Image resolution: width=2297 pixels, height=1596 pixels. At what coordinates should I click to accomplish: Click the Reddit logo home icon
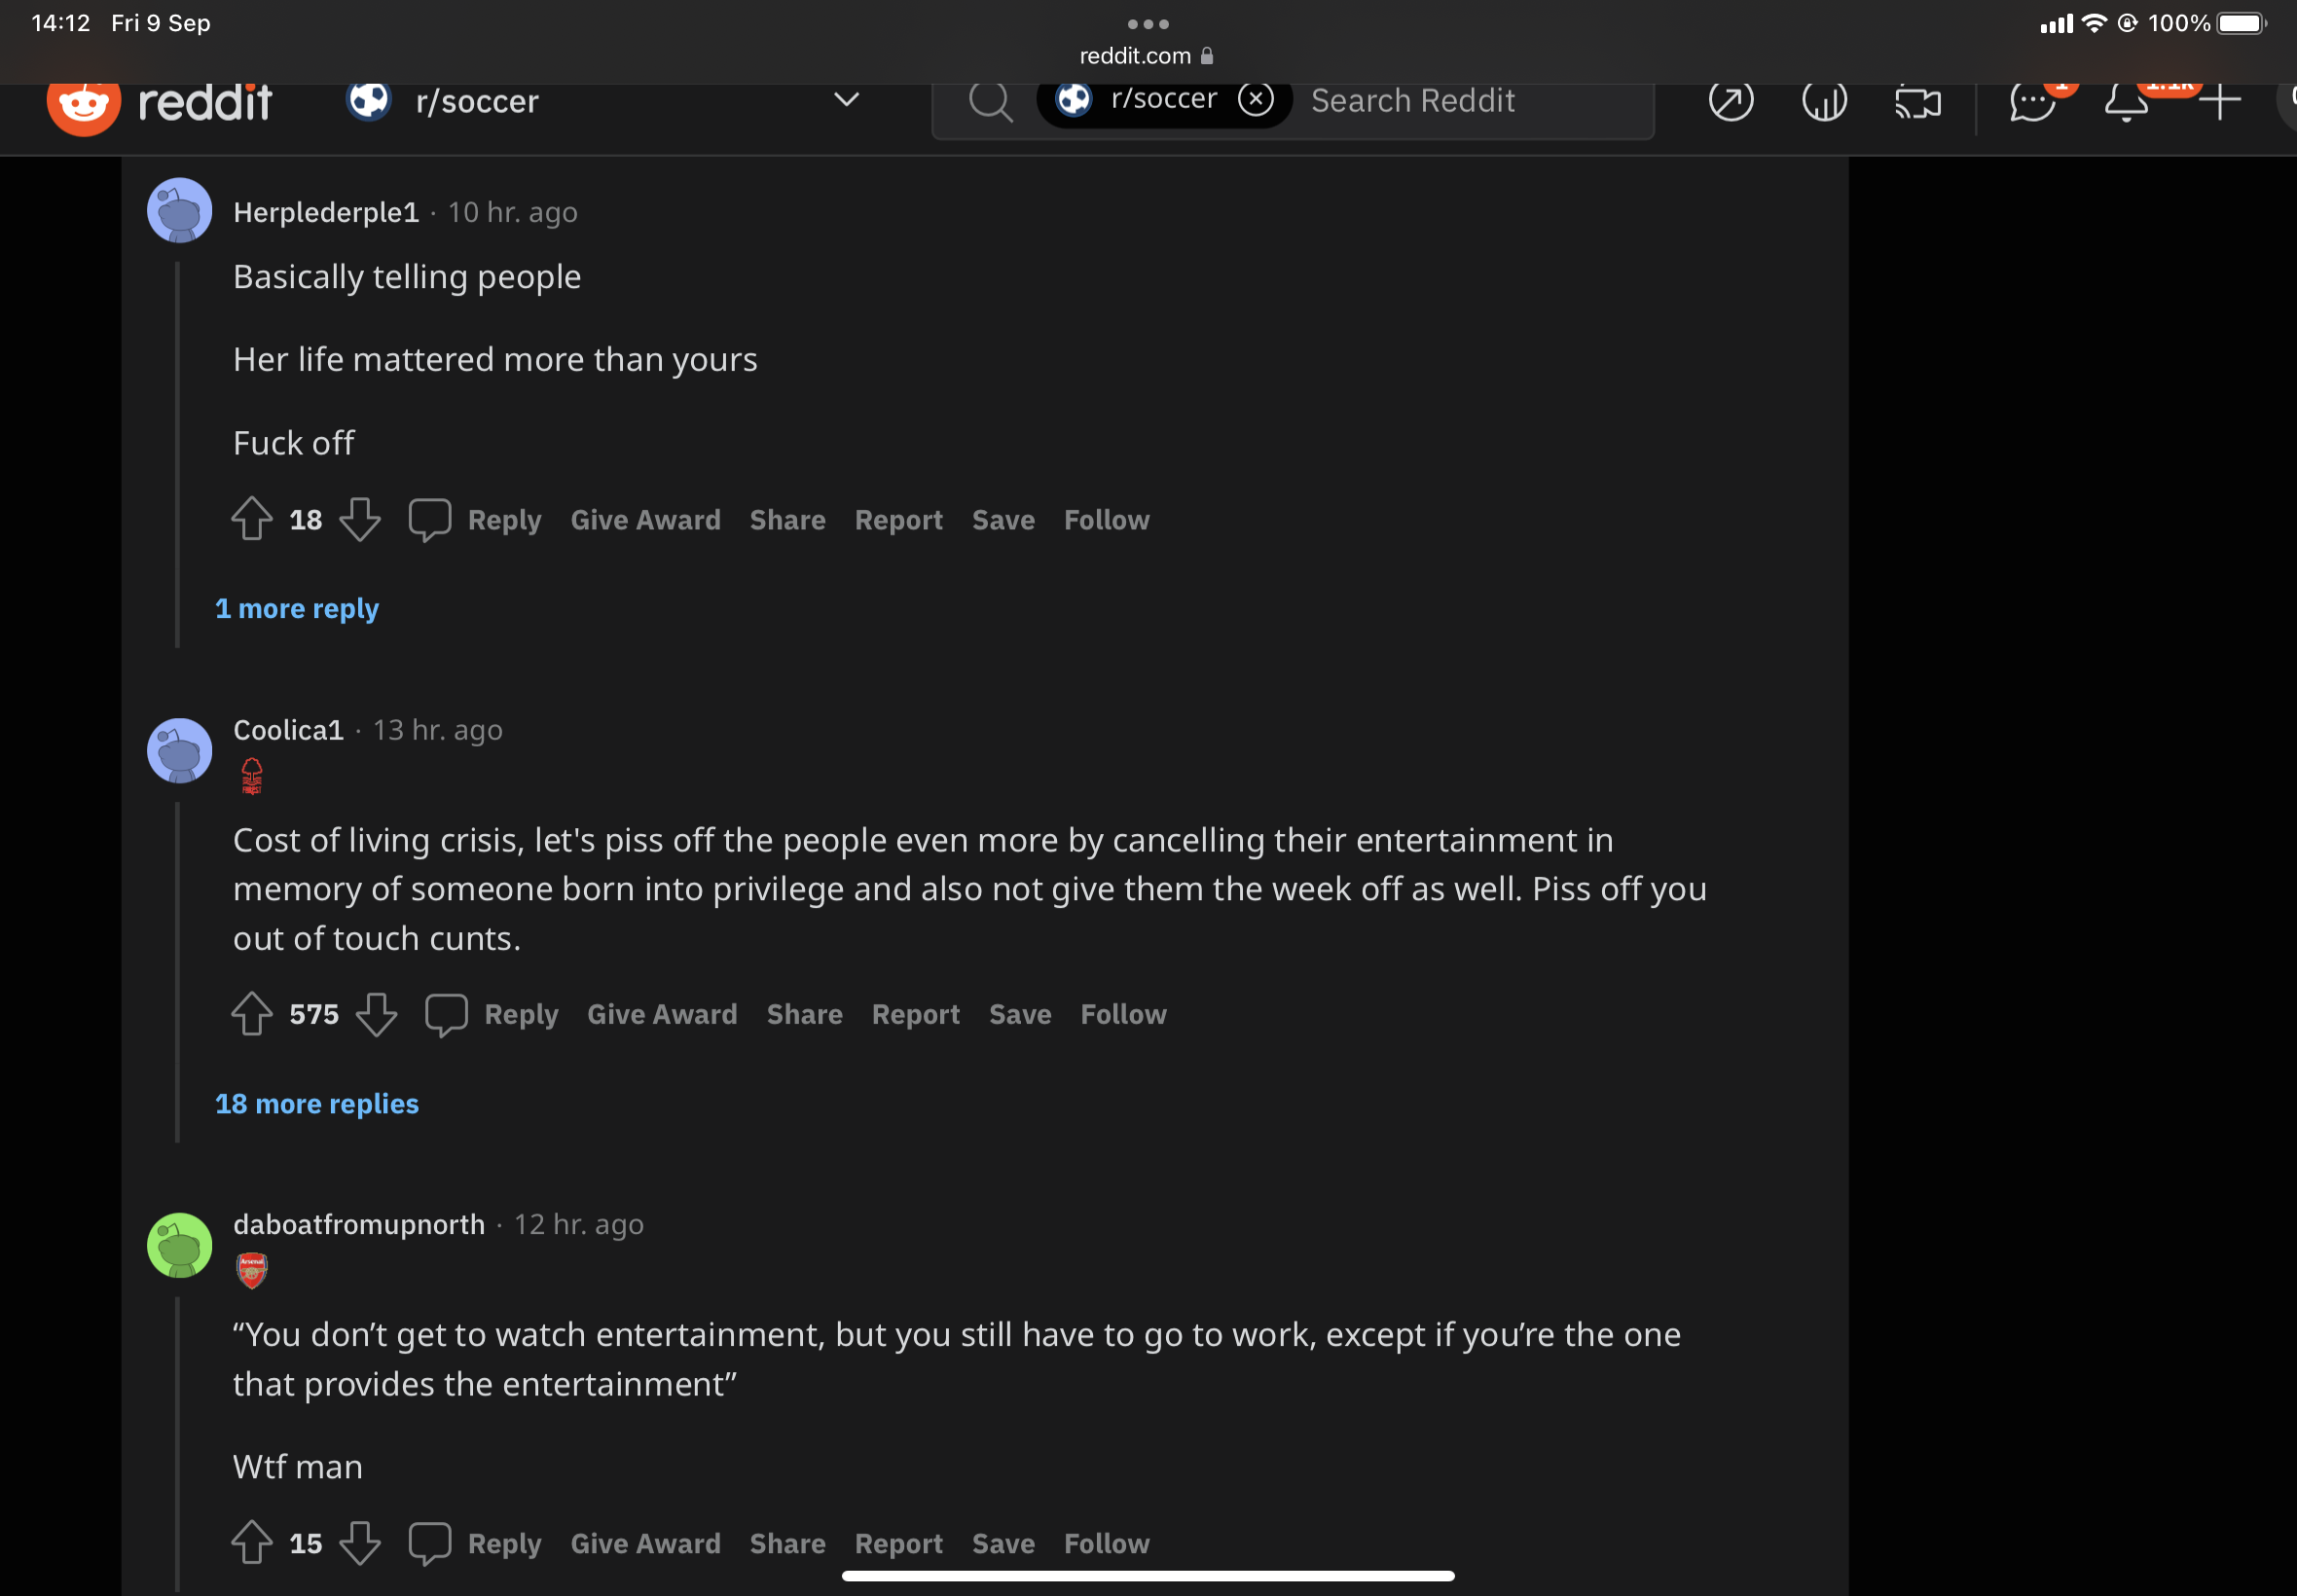(x=84, y=103)
